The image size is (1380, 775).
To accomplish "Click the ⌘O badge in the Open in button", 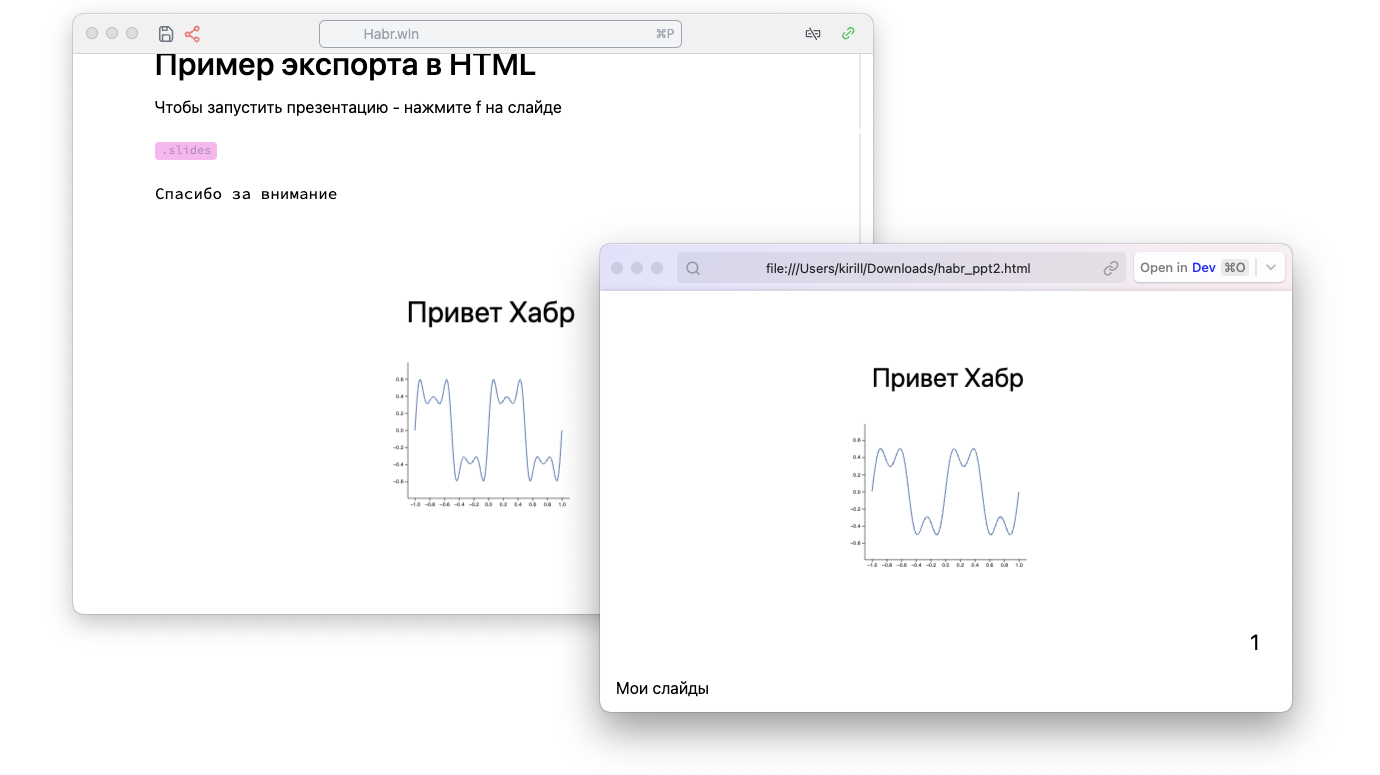I will tap(1234, 267).
